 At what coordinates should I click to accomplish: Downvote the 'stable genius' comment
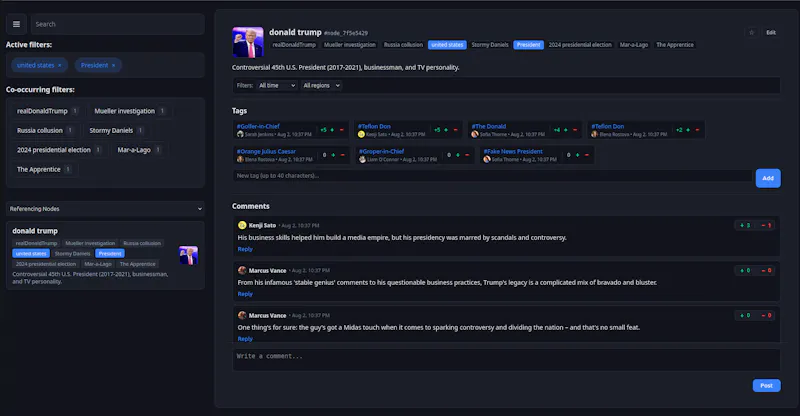coord(766,271)
